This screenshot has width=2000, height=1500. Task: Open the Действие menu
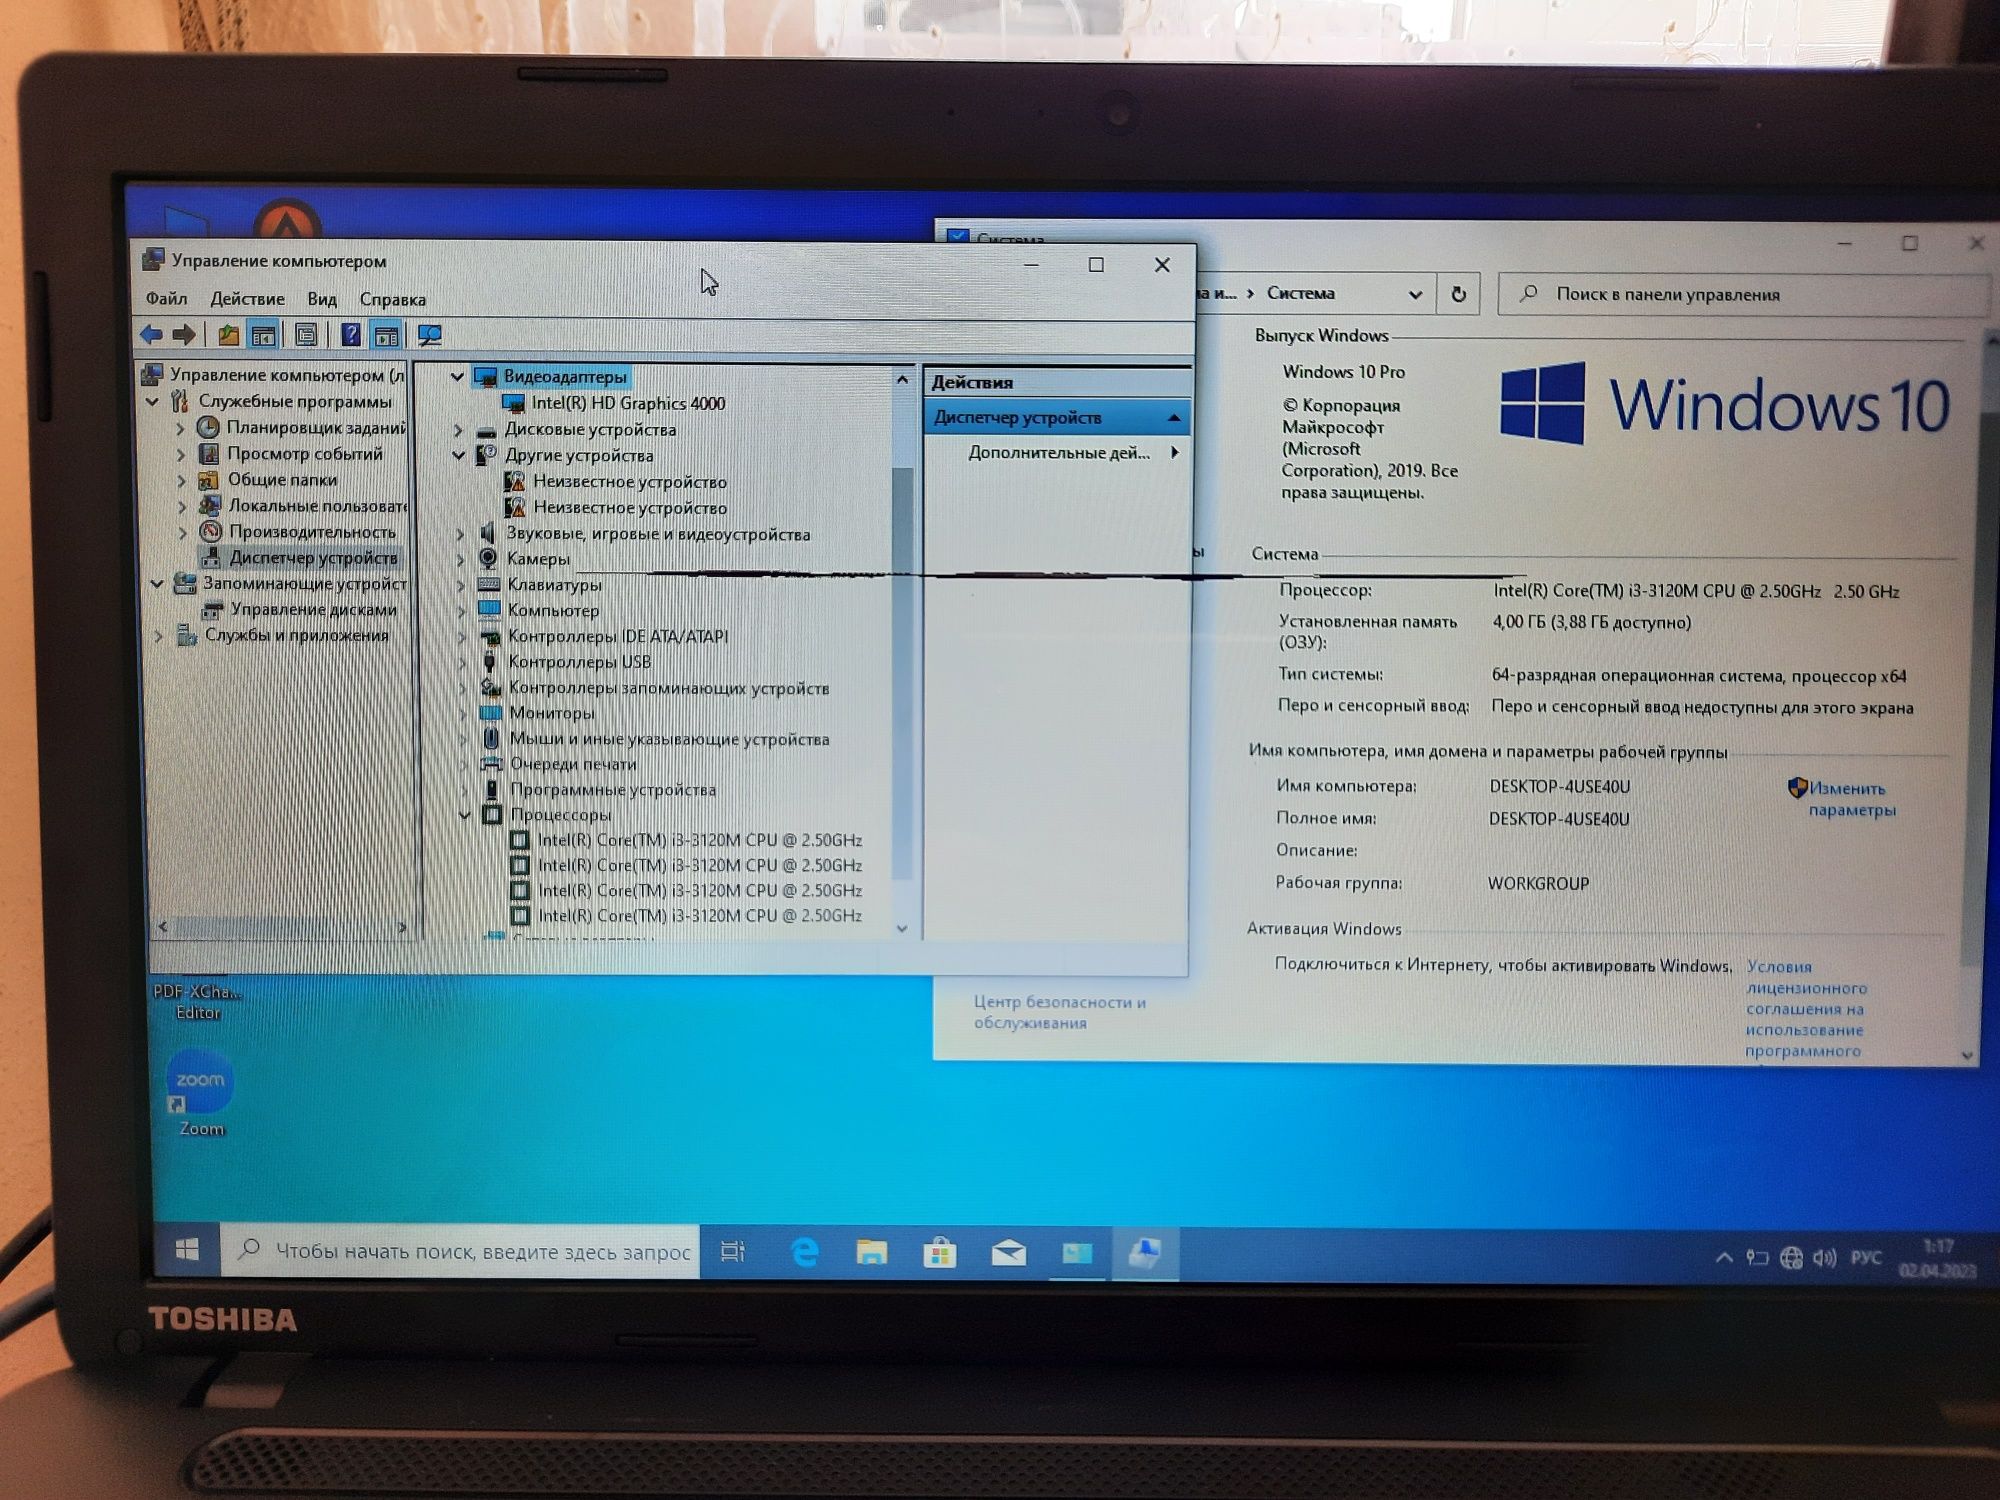(x=247, y=298)
